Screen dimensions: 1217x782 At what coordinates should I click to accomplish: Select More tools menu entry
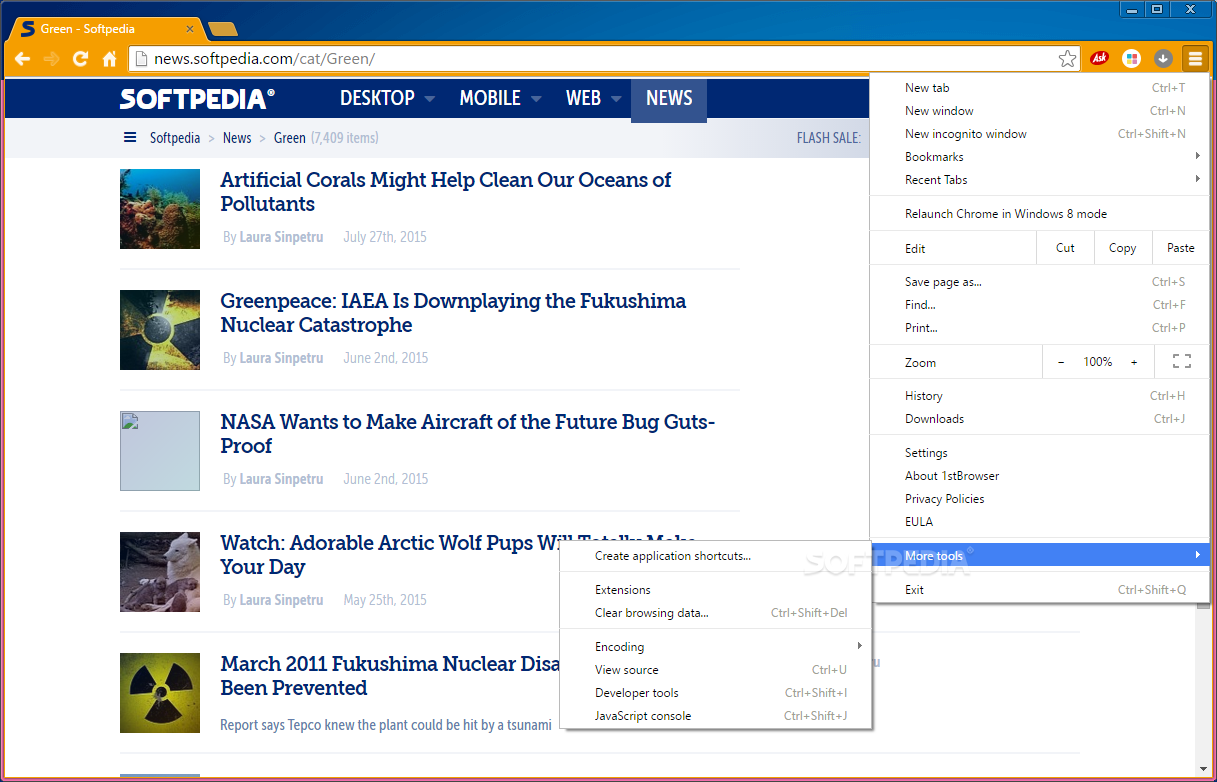1040,555
